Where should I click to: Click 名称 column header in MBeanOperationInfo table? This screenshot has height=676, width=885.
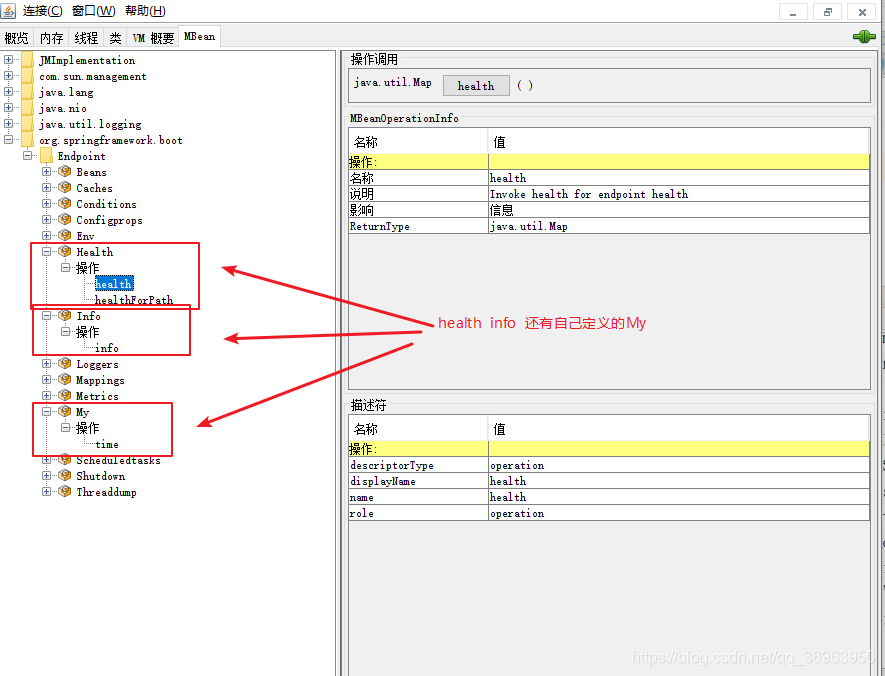point(418,142)
